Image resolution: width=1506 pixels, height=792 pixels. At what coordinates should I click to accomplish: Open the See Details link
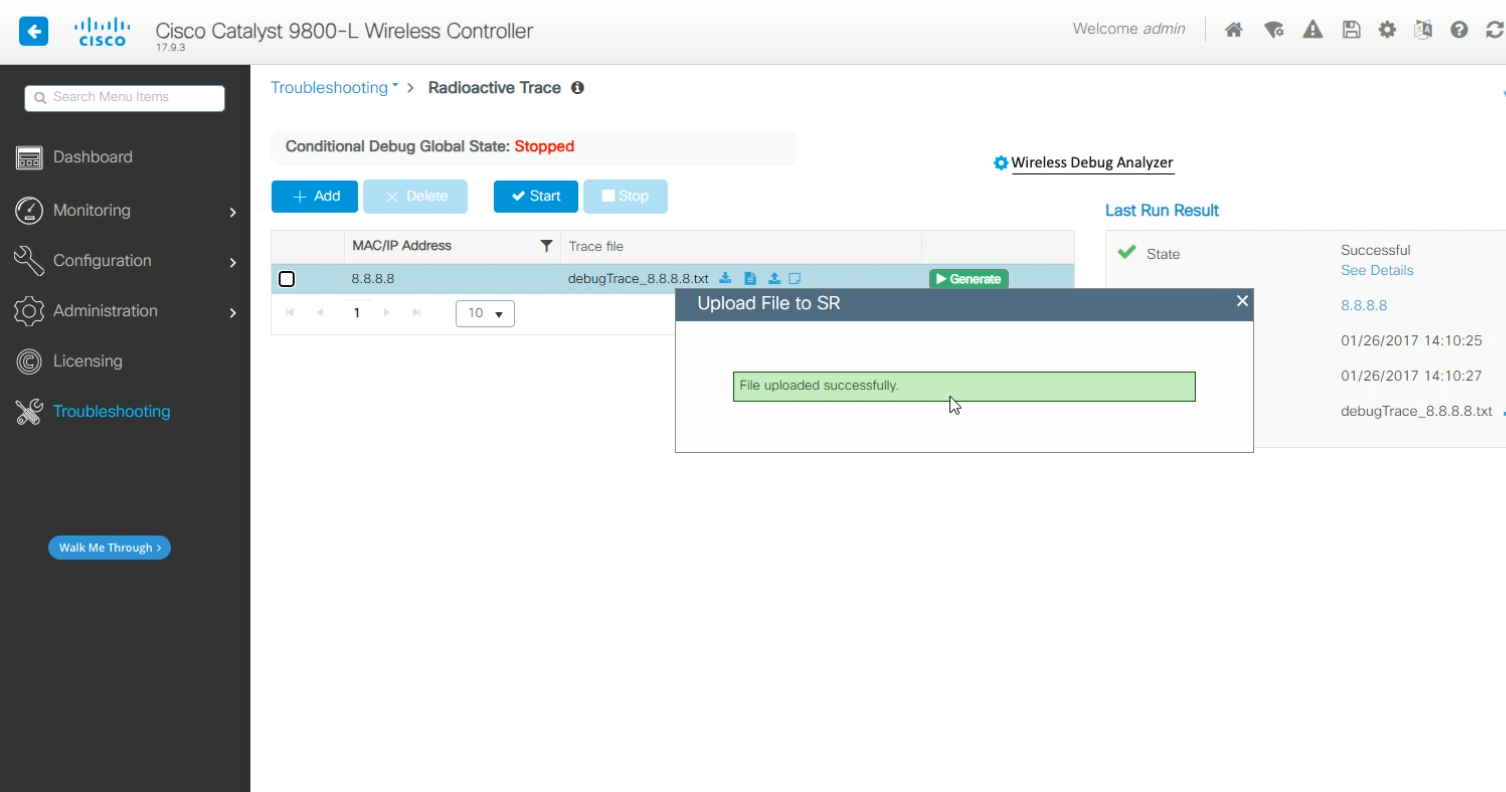point(1377,271)
